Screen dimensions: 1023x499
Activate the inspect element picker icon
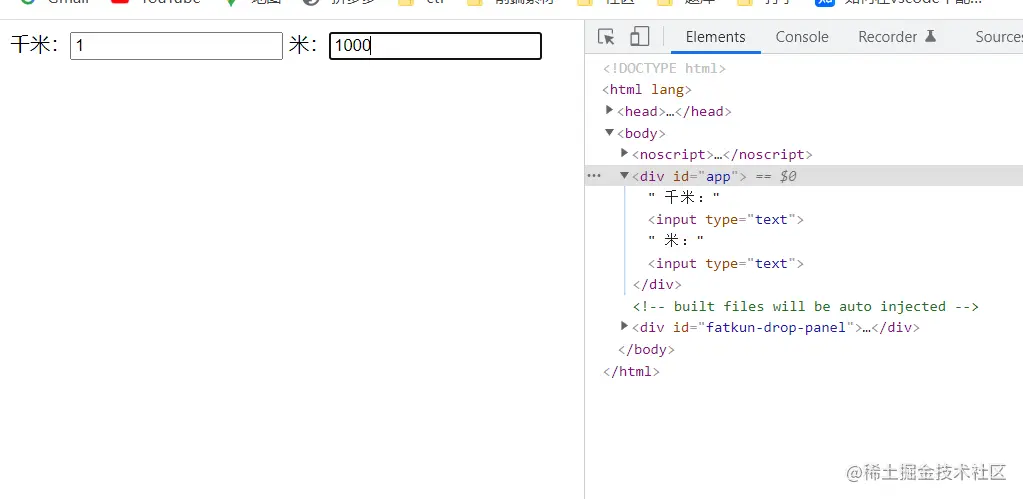pyautogui.click(x=606, y=37)
